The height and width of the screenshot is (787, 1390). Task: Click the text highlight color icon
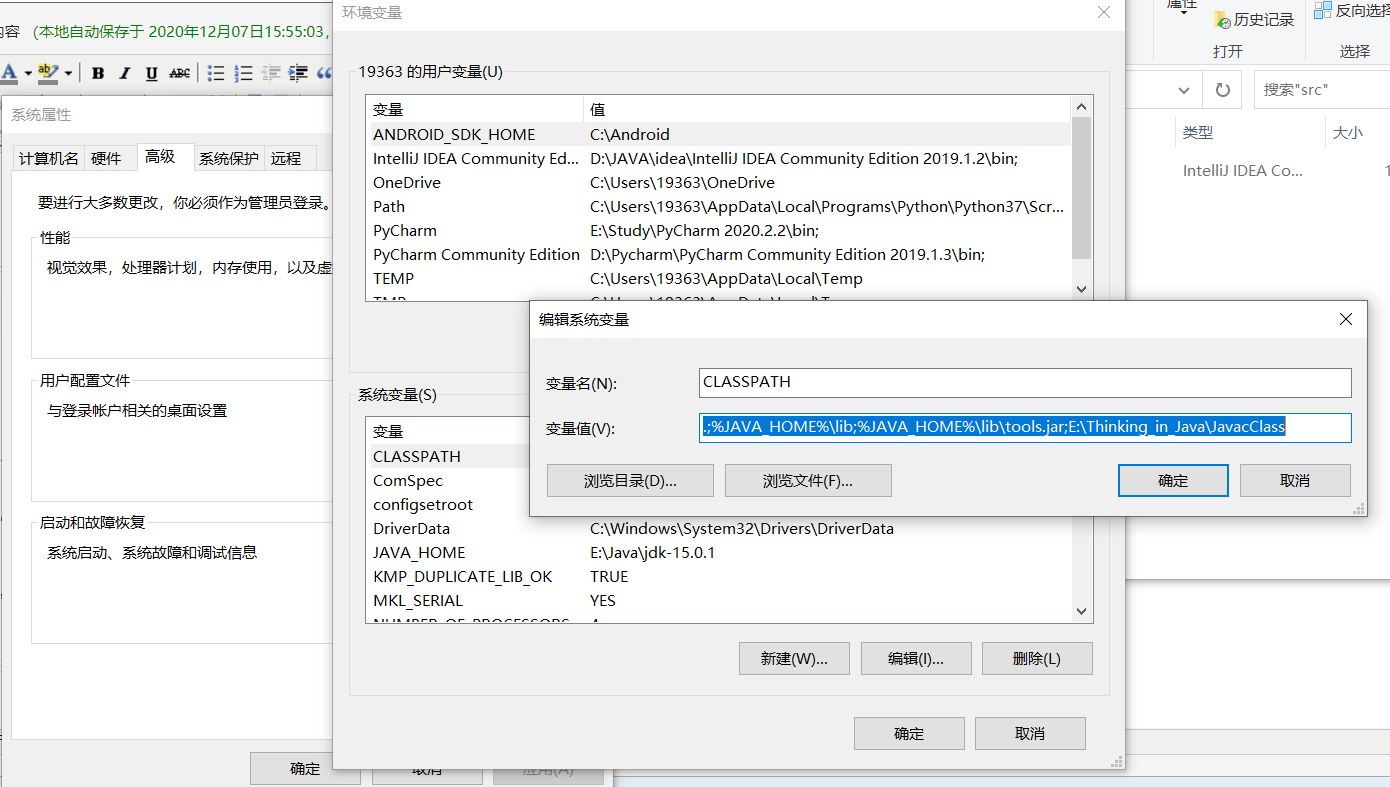[x=47, y=73]
